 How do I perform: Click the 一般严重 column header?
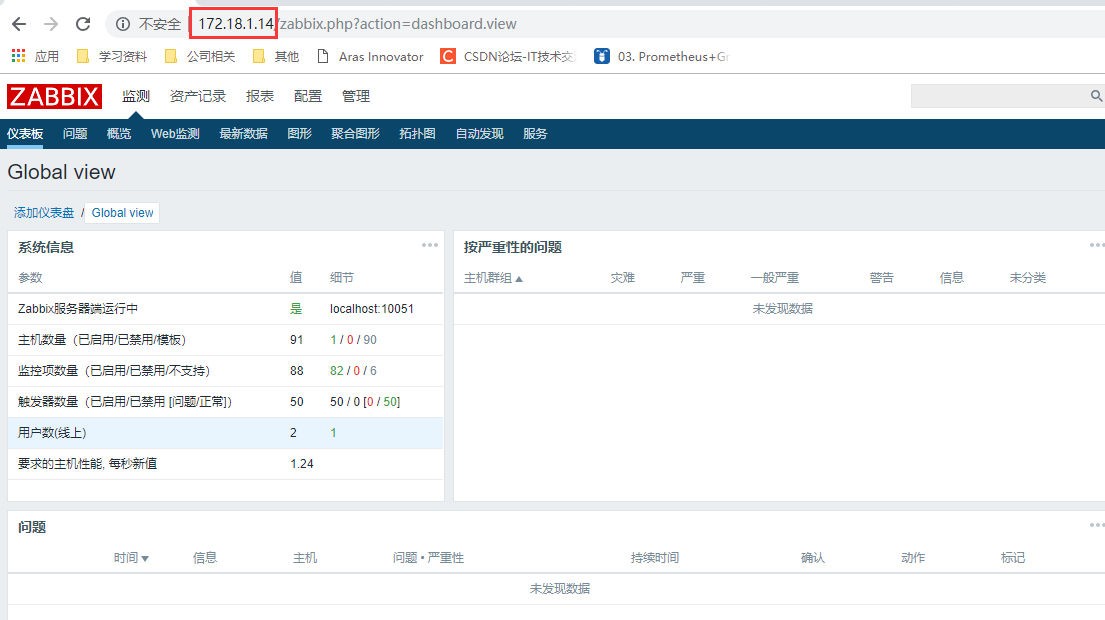click(x=775, y=278)
